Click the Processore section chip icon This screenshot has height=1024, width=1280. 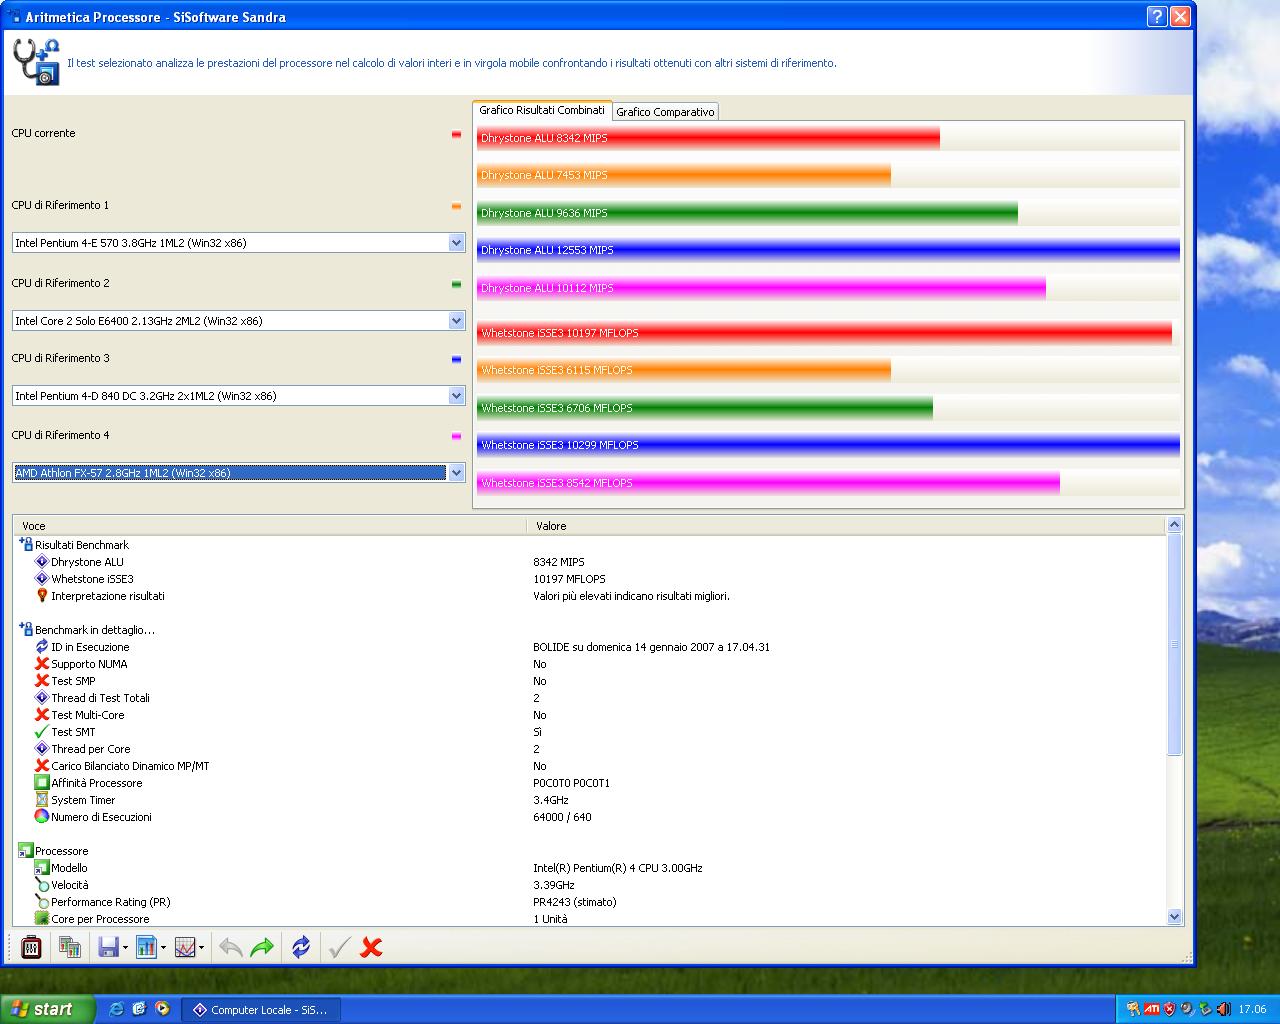26,851
